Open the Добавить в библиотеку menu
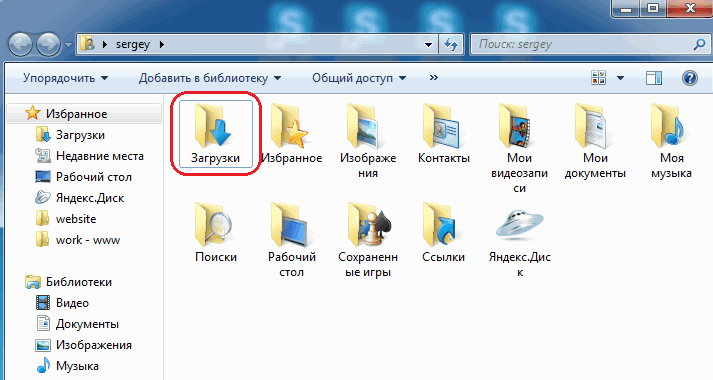713x380 pixels. tap(210, 78)
